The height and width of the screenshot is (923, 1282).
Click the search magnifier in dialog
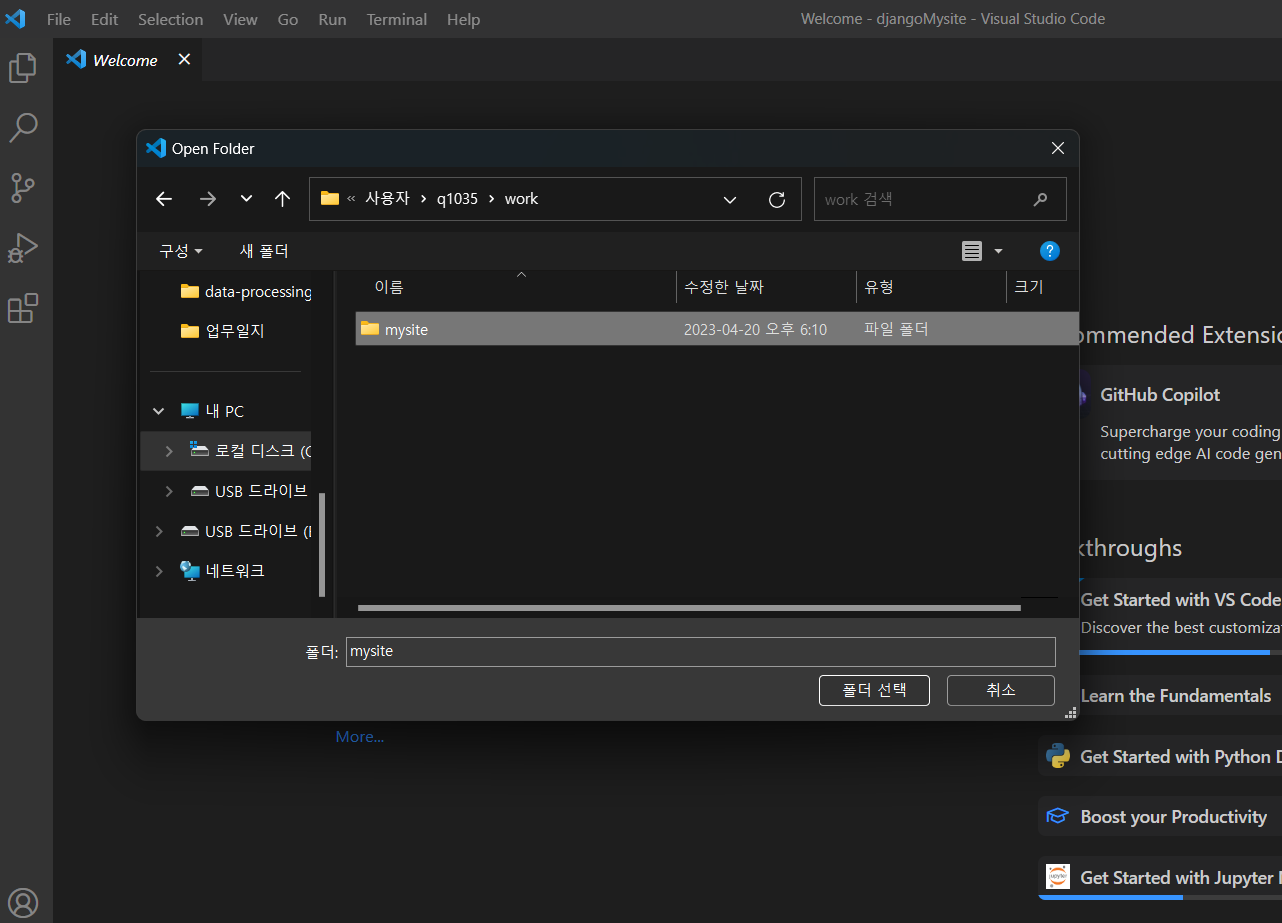(1041, 199)
